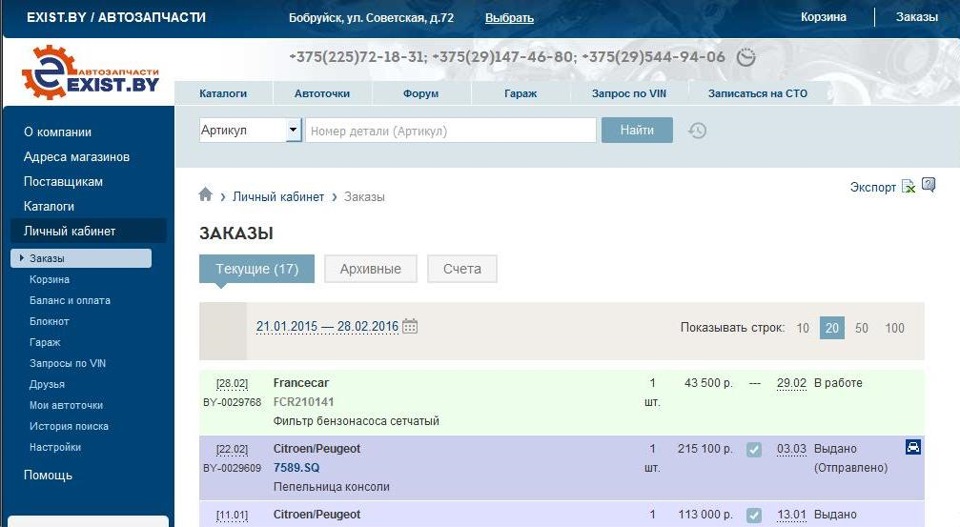Toggle the checkmark on the 113 000 р. order
This screenshot has width=960, height=527.
[x=754, y=515]
